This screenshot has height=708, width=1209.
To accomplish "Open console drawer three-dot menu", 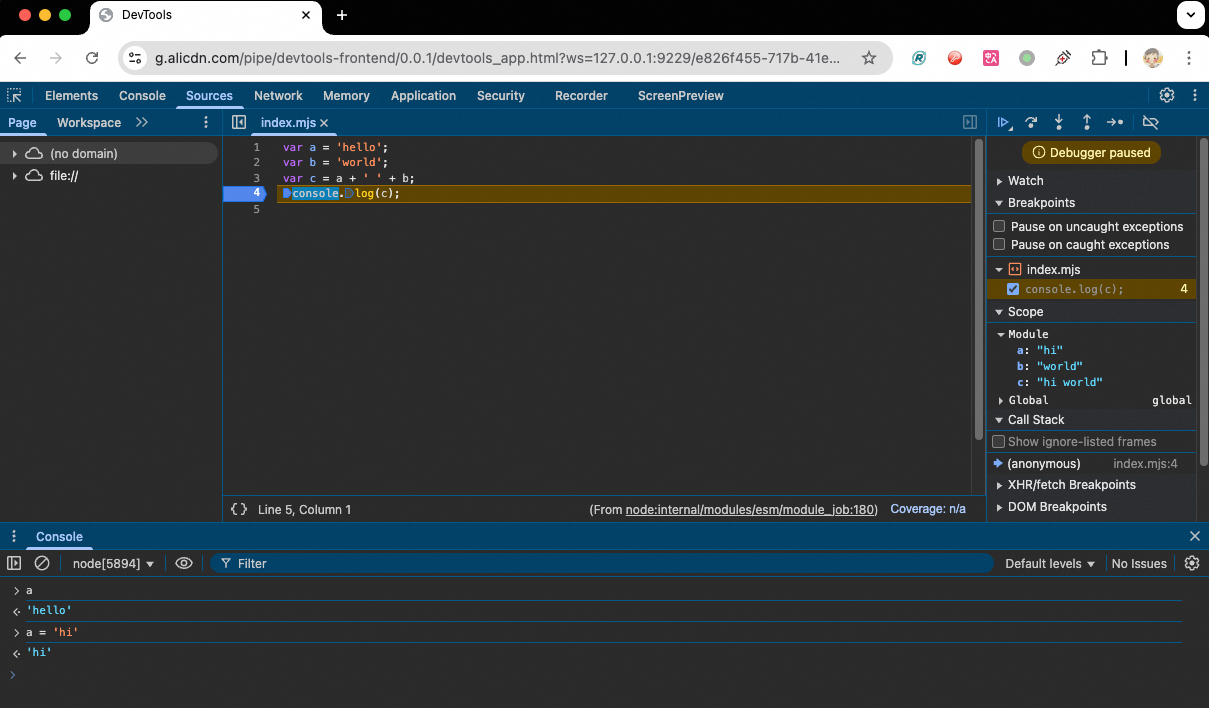I will point(14,536).
